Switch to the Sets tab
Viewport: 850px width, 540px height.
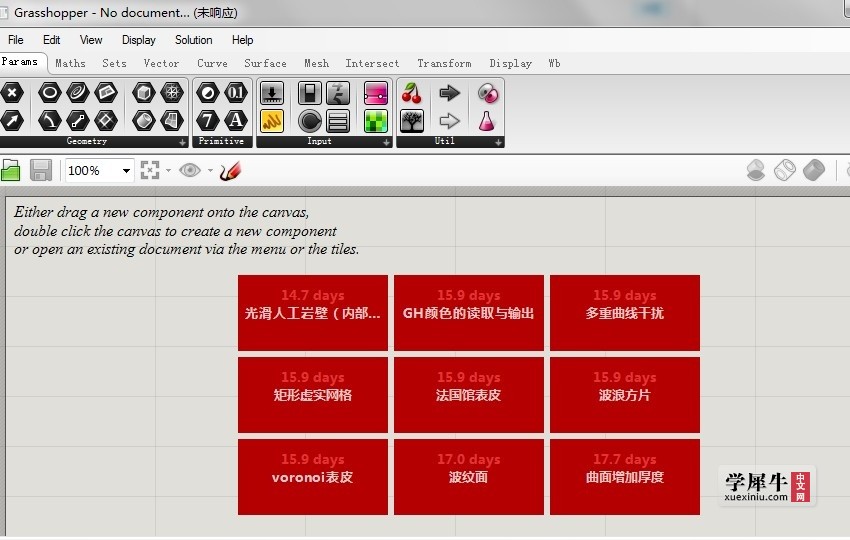[114, 63]
